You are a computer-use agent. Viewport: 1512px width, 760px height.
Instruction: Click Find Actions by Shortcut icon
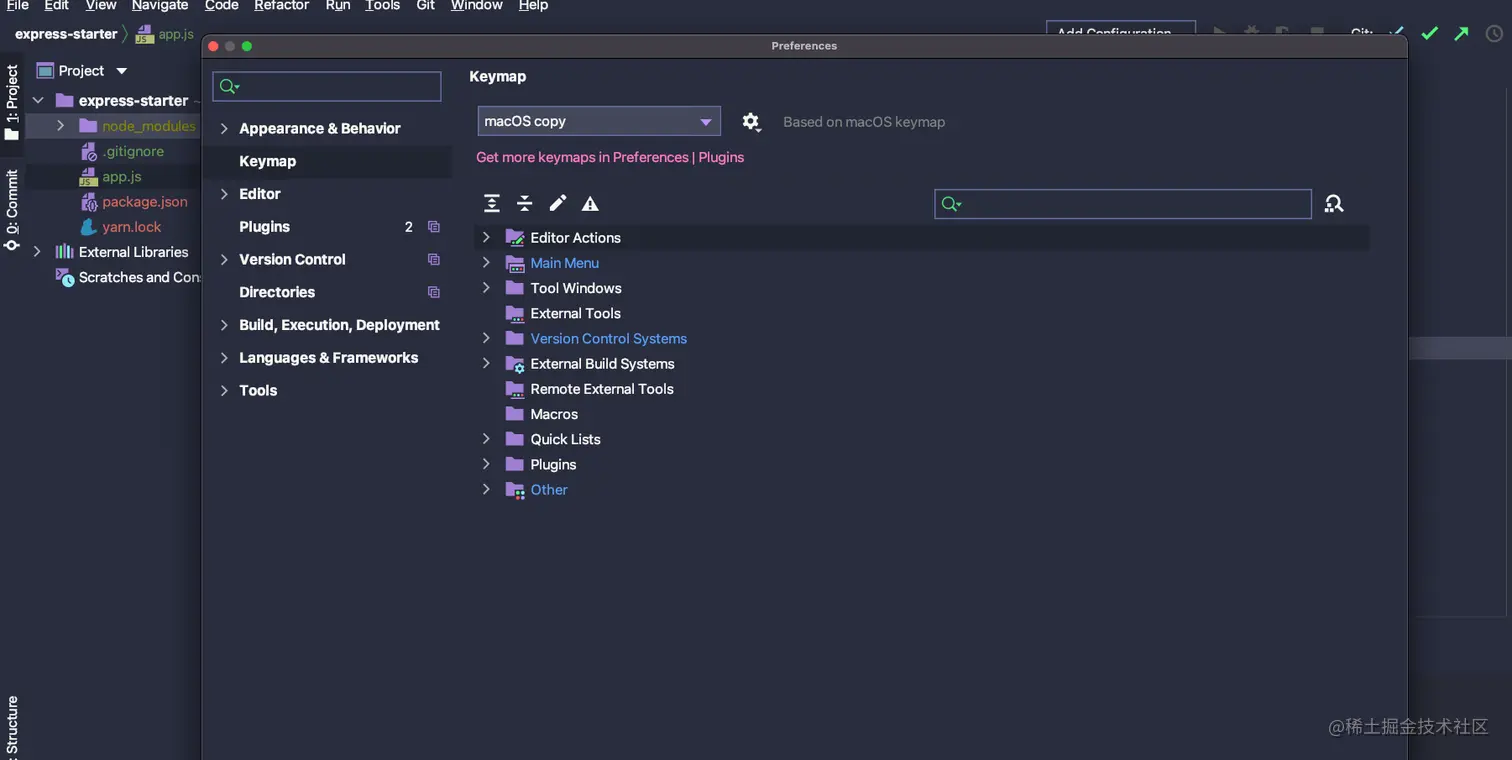coord(1334,204)
